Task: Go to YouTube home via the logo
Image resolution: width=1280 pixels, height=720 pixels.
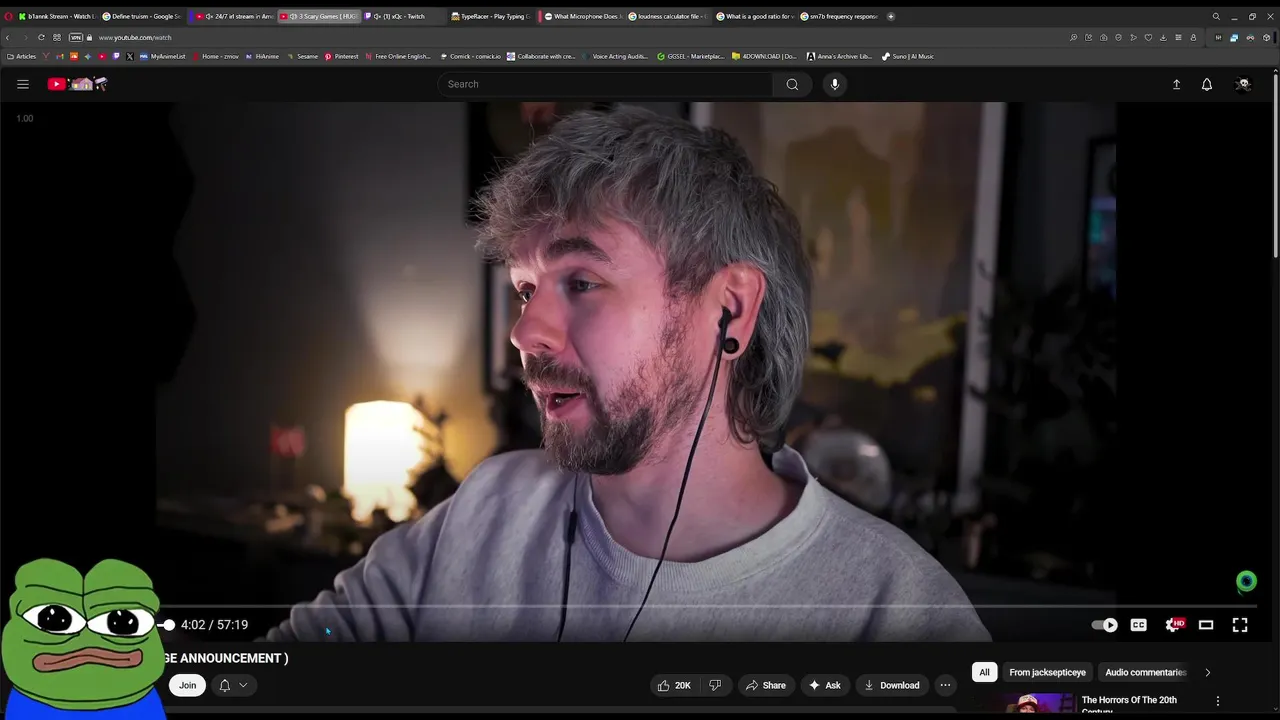Action: click(77, 84)
